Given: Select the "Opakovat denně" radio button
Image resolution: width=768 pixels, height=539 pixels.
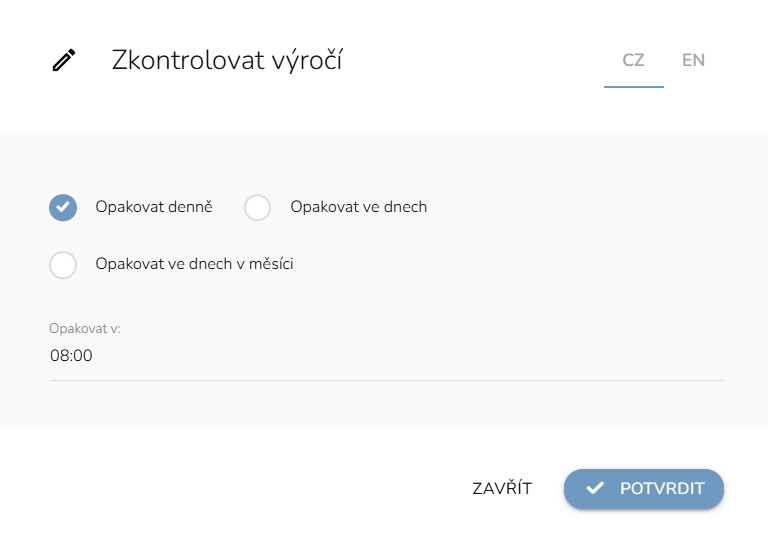Looking at the screenshot, I should click(63, 207).
